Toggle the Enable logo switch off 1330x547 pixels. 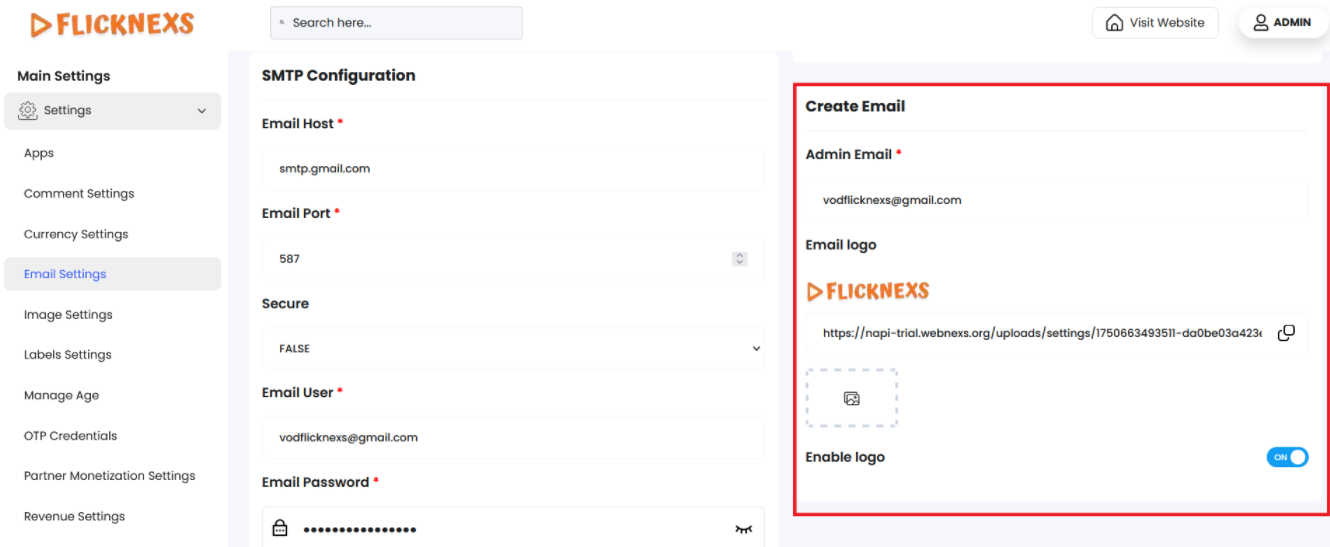click(1287, 457)
